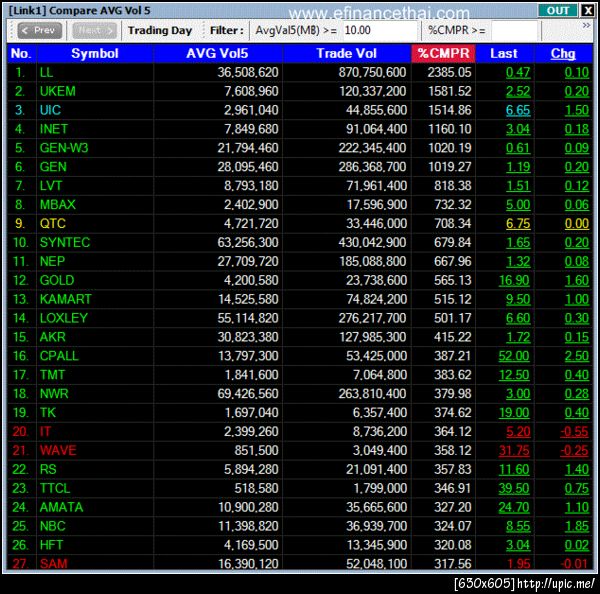Image resolution: width=600 pixels, height=594 pixels.
Task: Select symbol CPALL
Action: coord(59,356)
